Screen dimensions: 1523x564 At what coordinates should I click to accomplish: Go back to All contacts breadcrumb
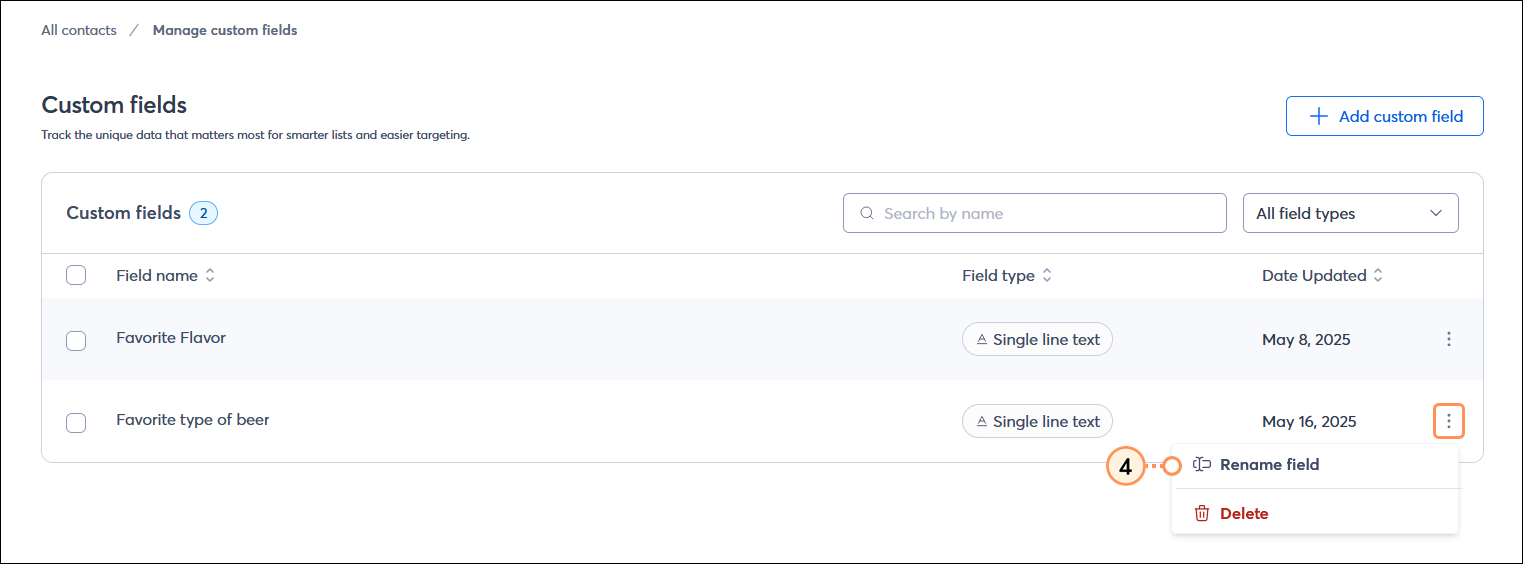point(79,30)
